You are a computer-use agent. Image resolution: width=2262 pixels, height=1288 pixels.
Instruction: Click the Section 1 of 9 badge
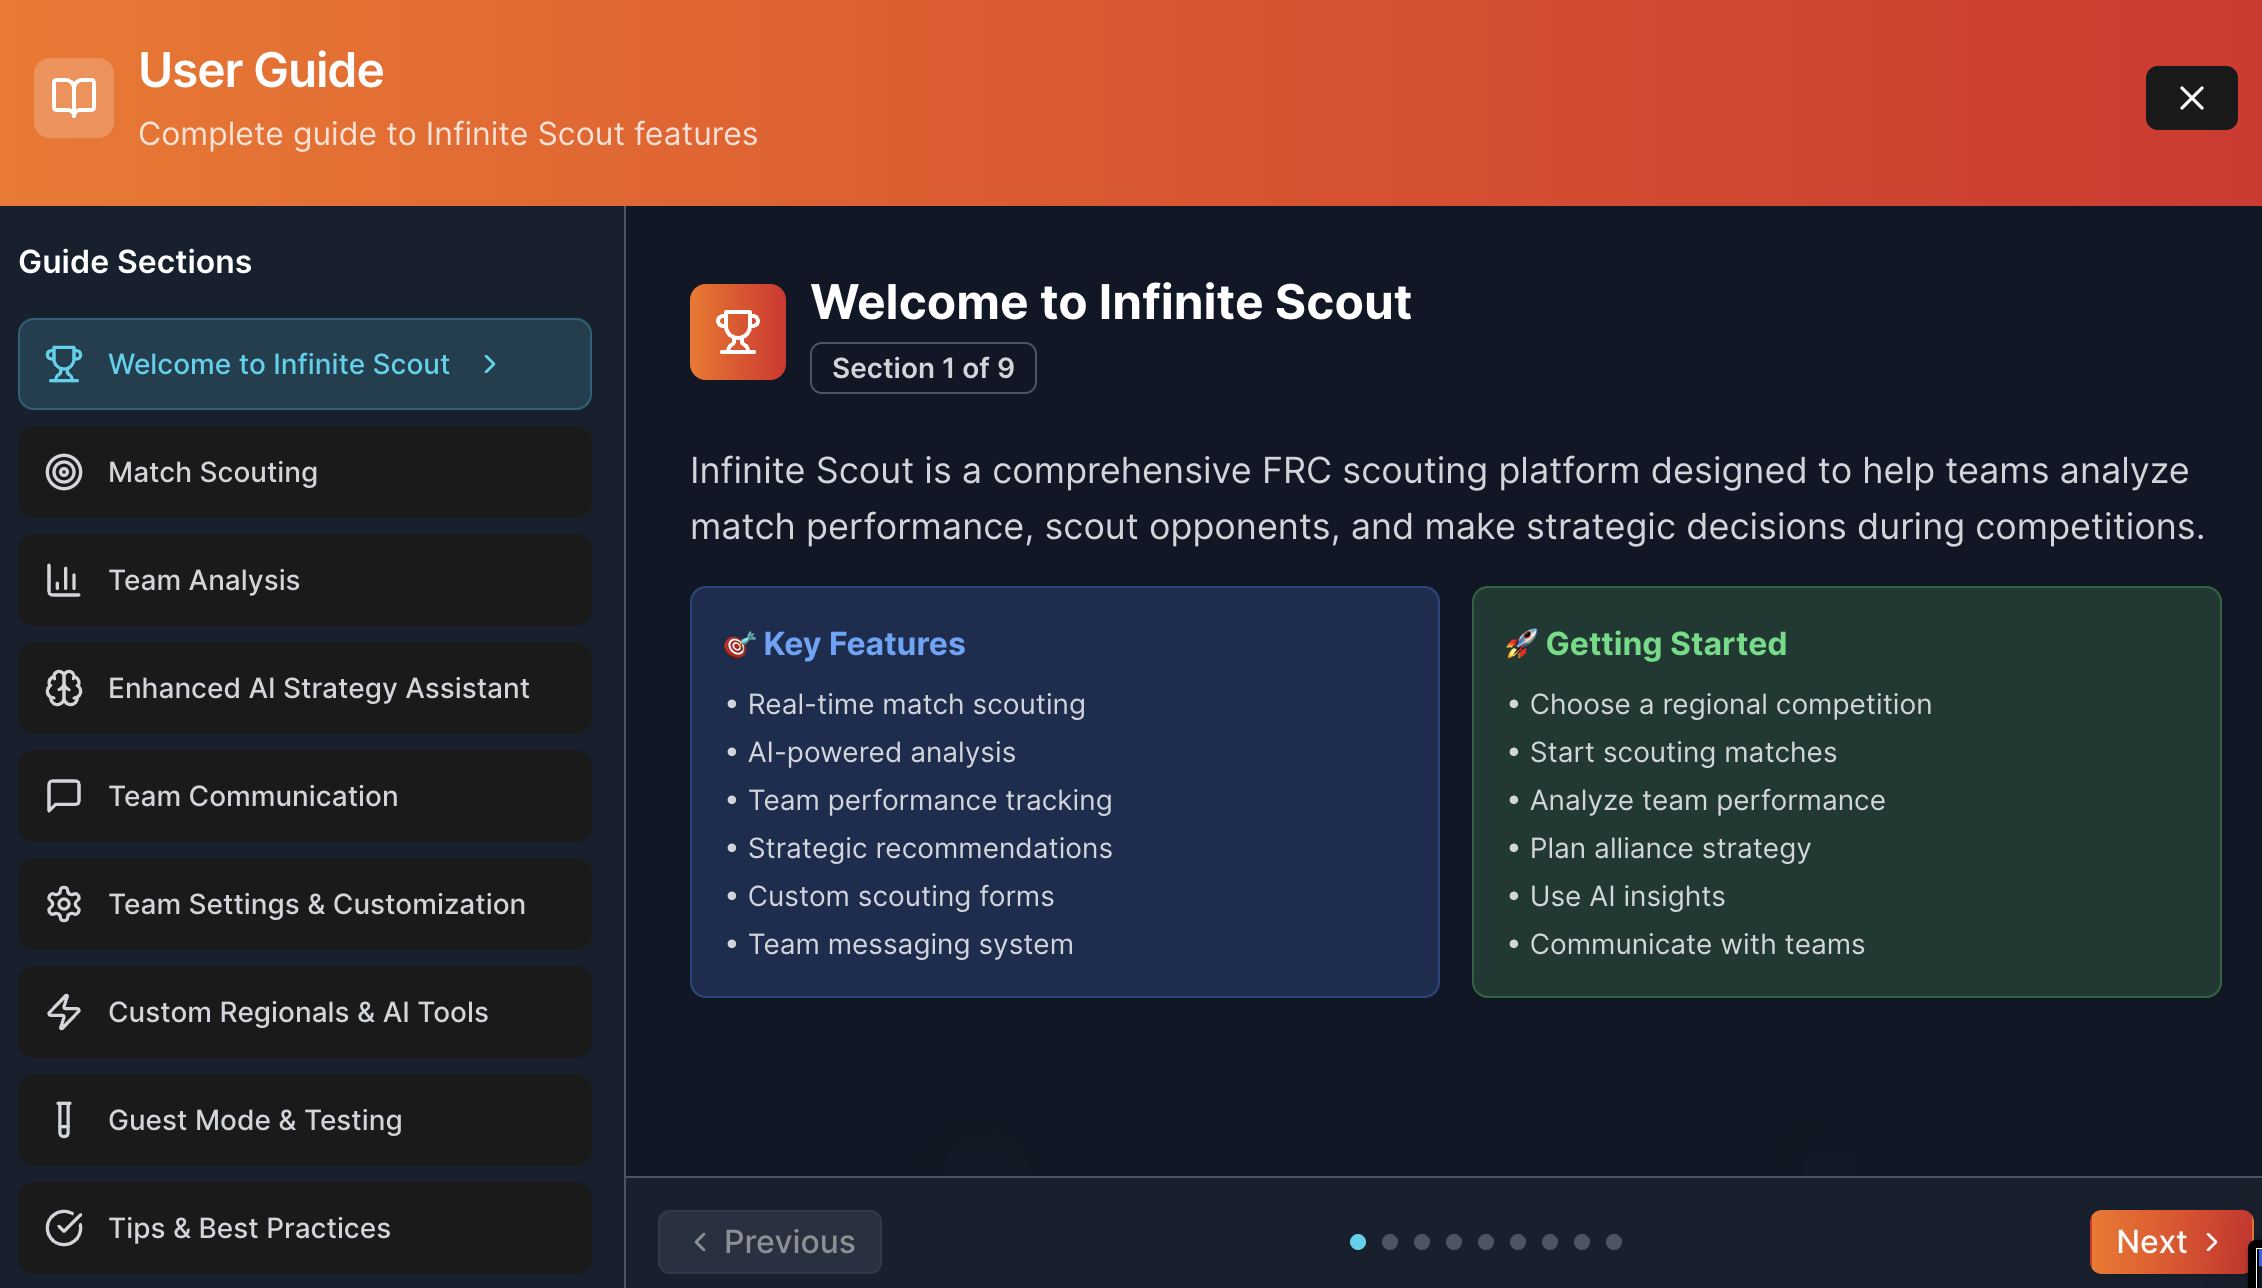tap(922, 368)
